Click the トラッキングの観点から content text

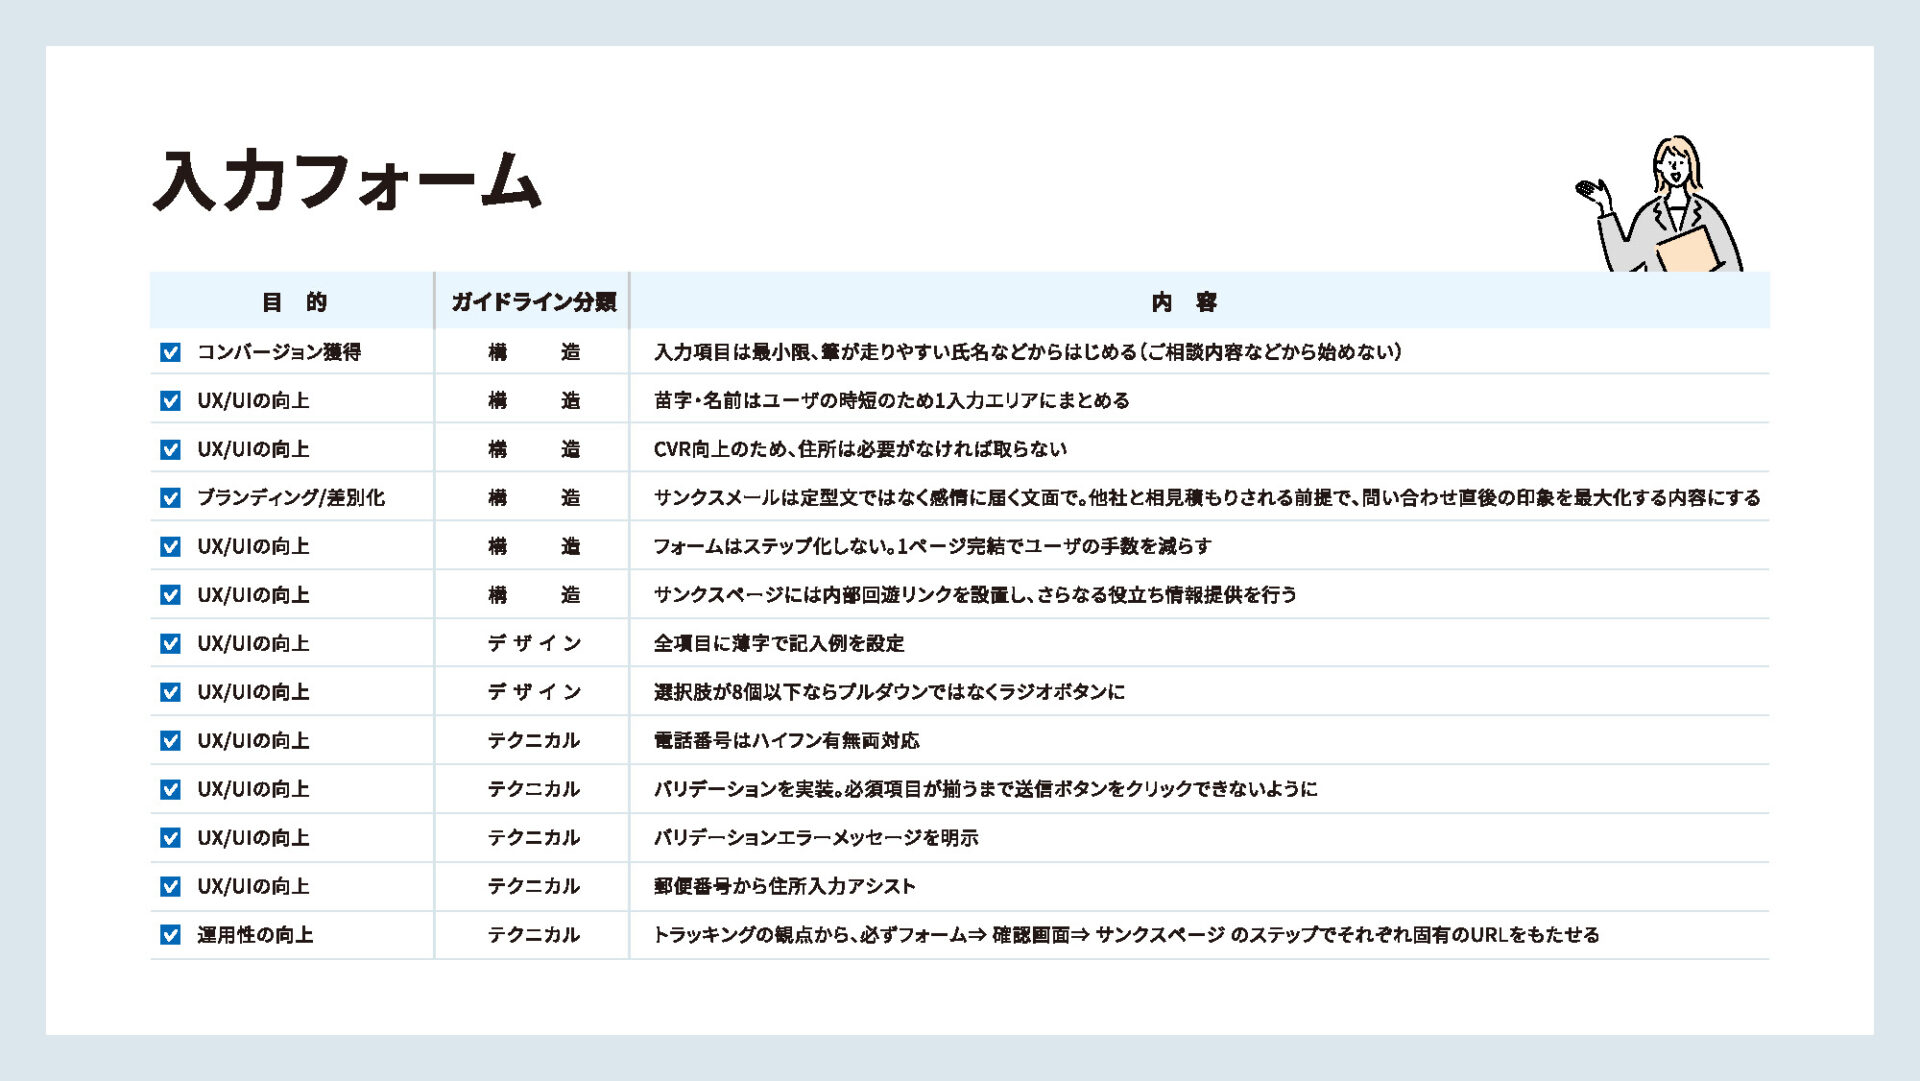pyautogui.click(x=1126, y=935)
